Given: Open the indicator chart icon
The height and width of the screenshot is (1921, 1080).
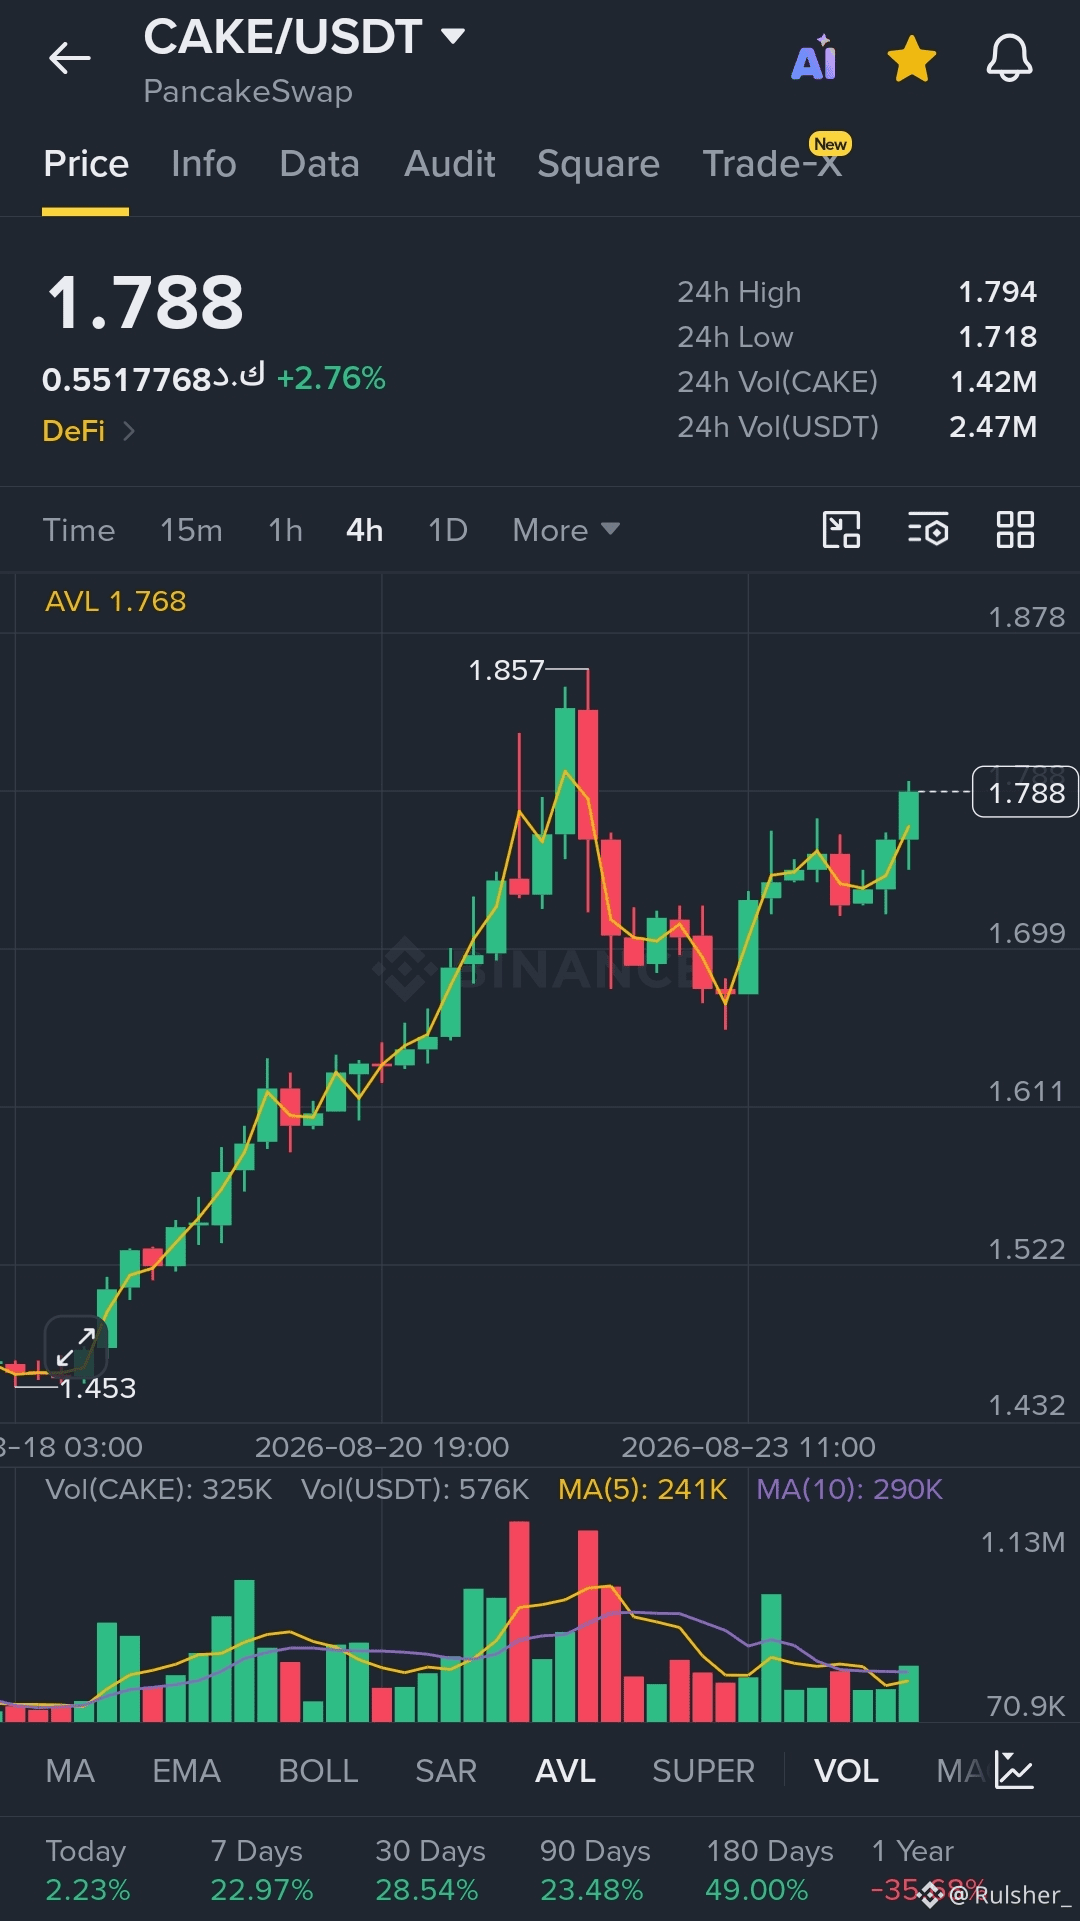Looking at the screenshot, I should pyautogui.click(x=1014, y=1770).
